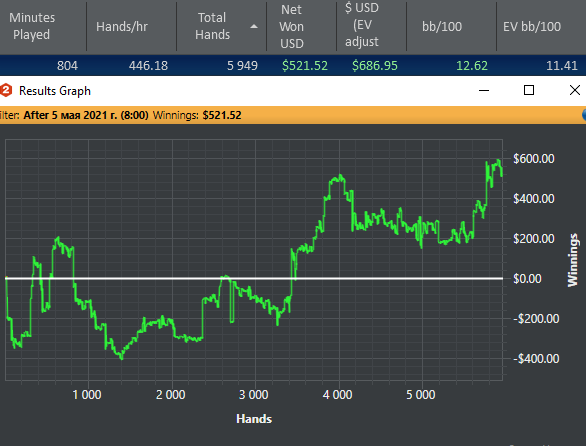Click the 1 000 x-axis label
This screenshot has height=446, width=586.
click(87, 394)
